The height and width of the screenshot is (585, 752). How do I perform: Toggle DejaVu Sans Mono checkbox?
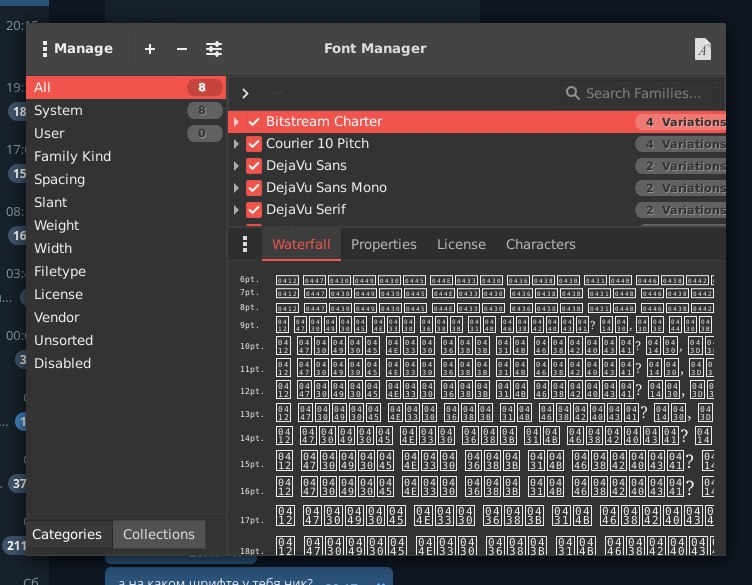(x=254, y=188)
